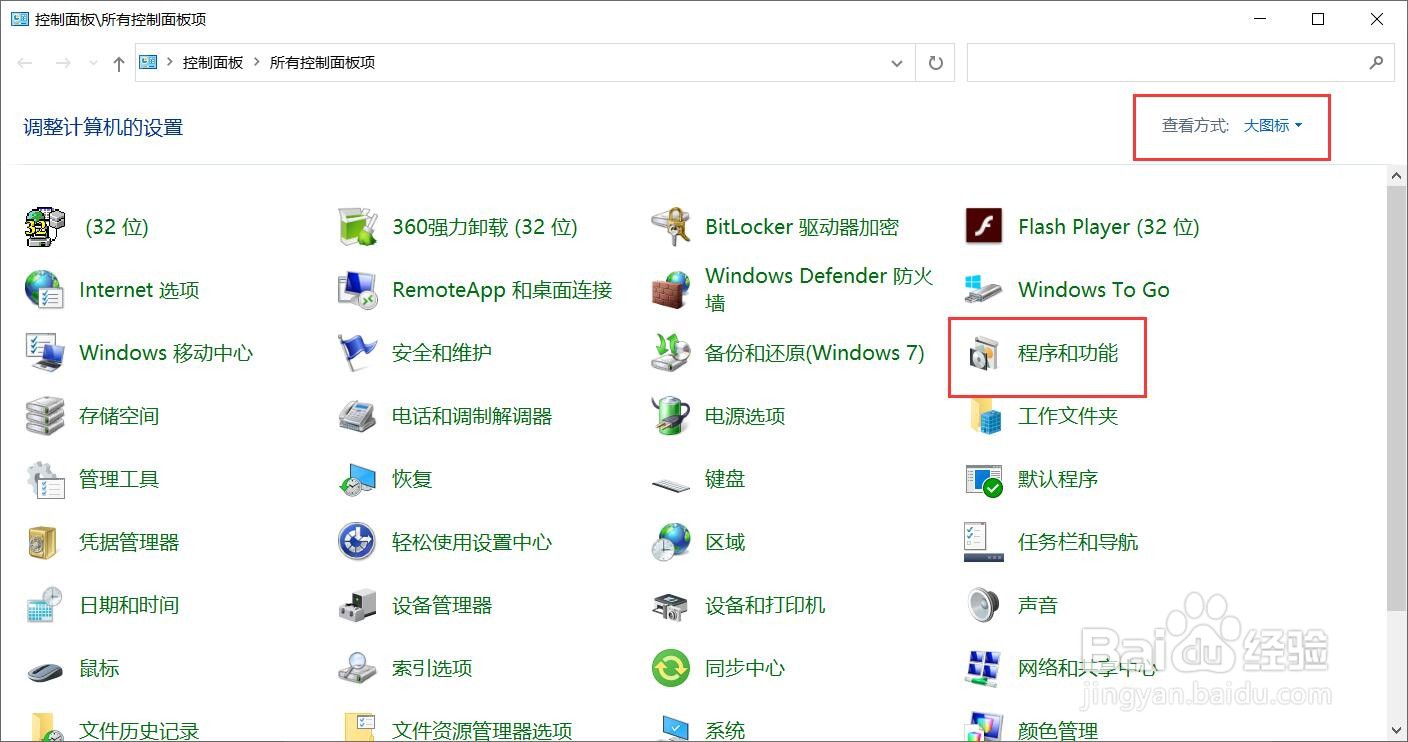
Task: Open 备份和还原(Windows 7) icon
Action: click(x=670, y=353)
